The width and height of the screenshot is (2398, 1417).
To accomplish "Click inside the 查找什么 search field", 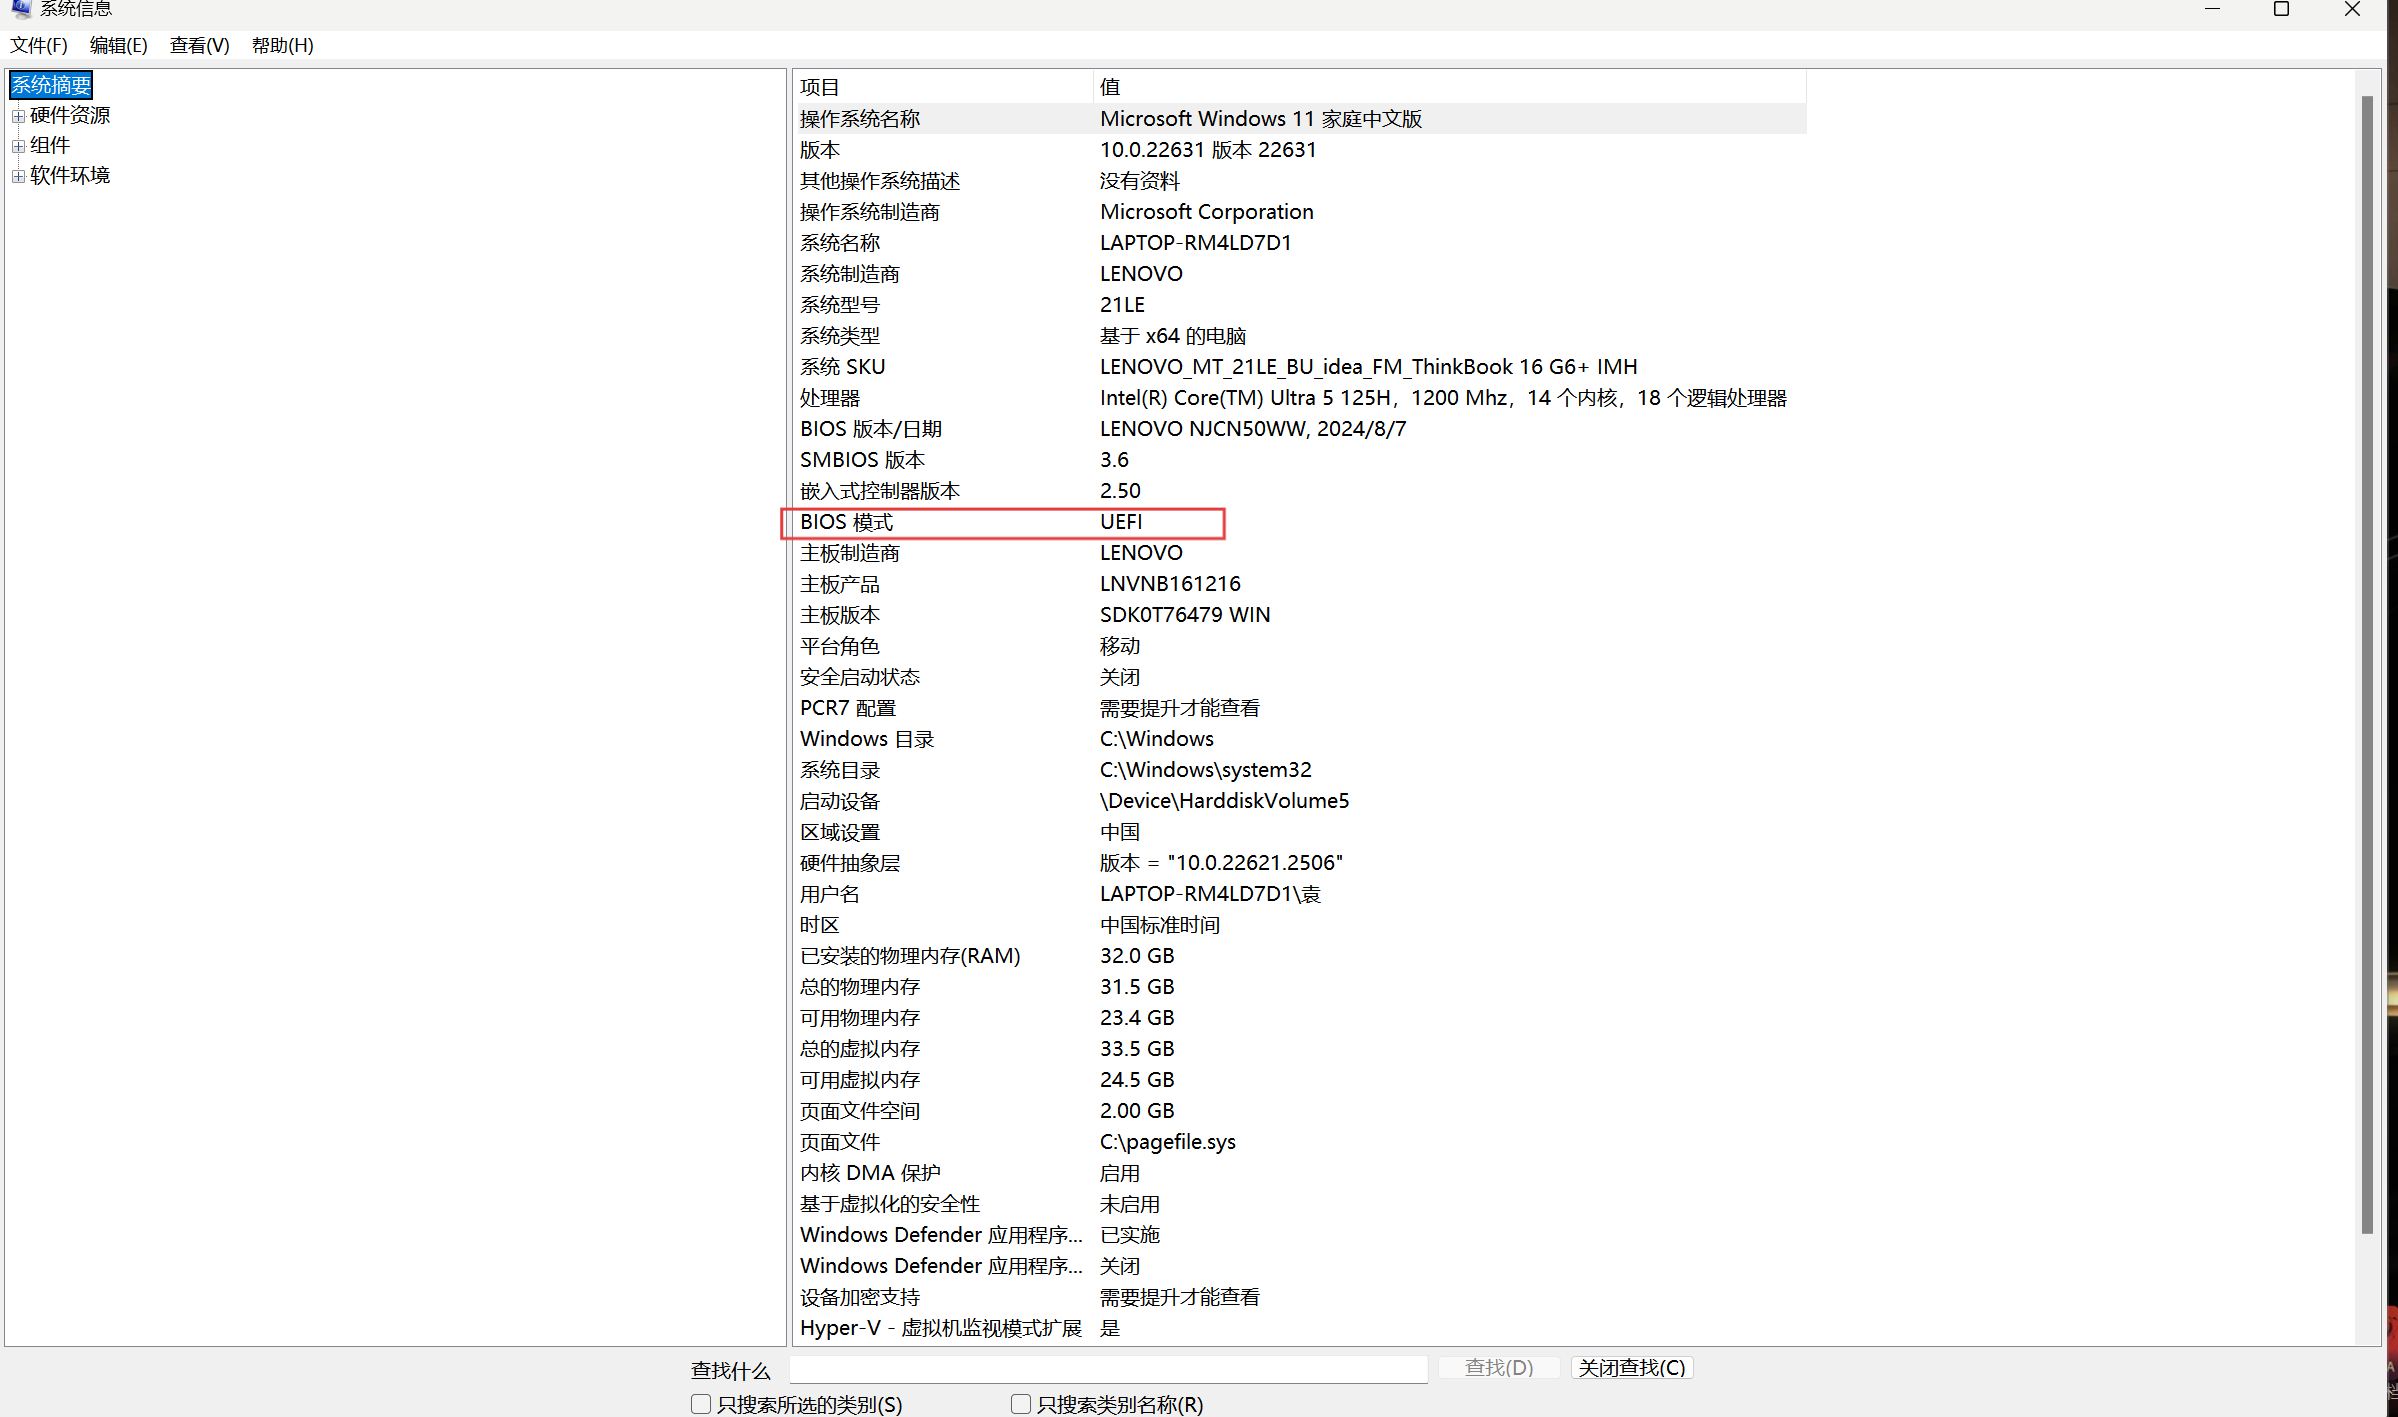I will [x=1107, y=1369].
